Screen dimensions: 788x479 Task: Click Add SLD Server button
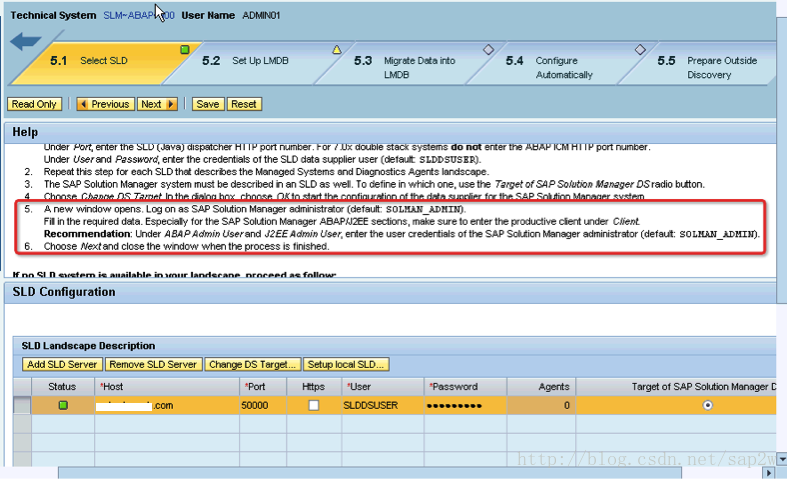point(62,364)
